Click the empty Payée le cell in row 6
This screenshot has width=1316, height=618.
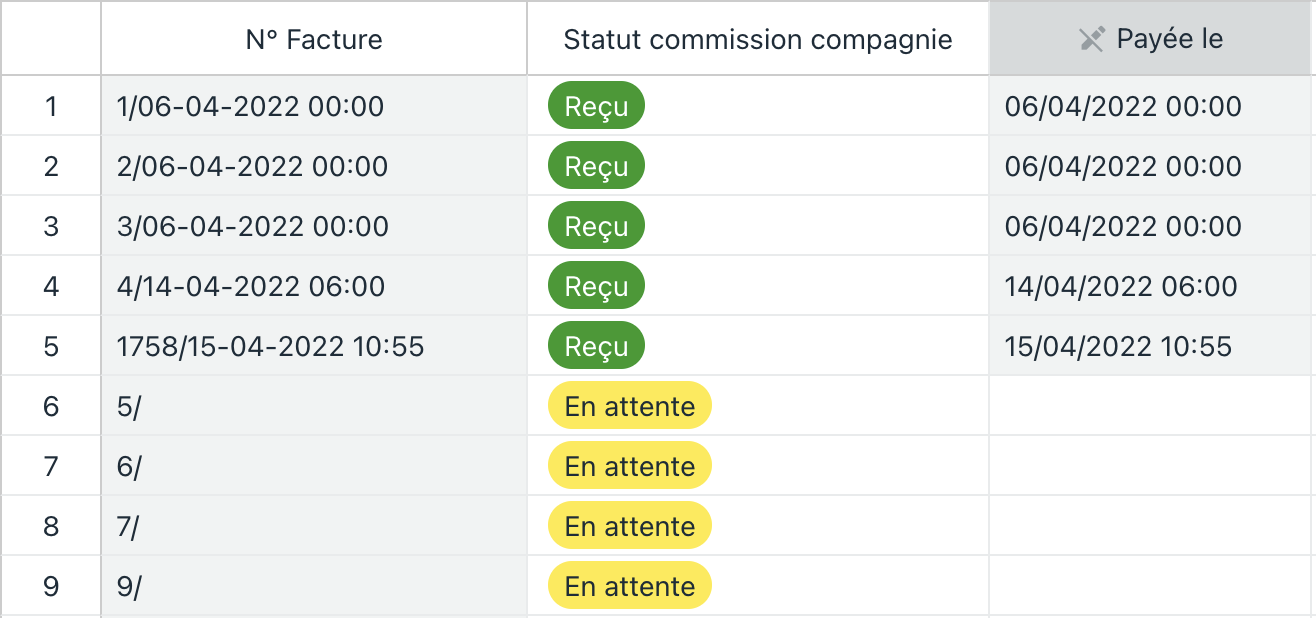(x=1152, y=406)
